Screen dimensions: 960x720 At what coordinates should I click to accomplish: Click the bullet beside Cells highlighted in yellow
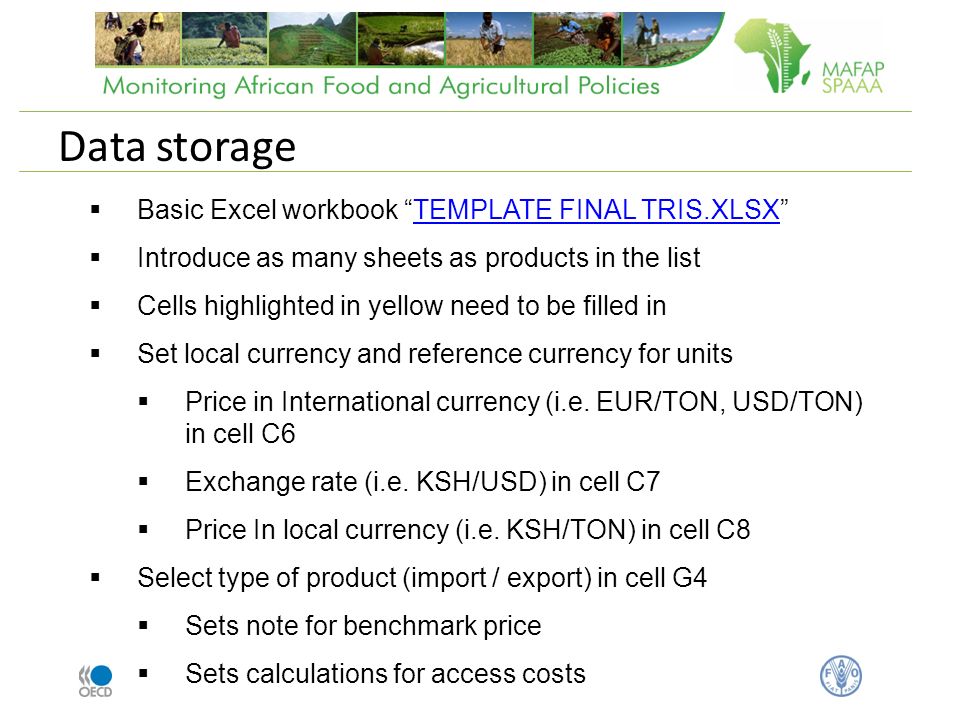95,306
